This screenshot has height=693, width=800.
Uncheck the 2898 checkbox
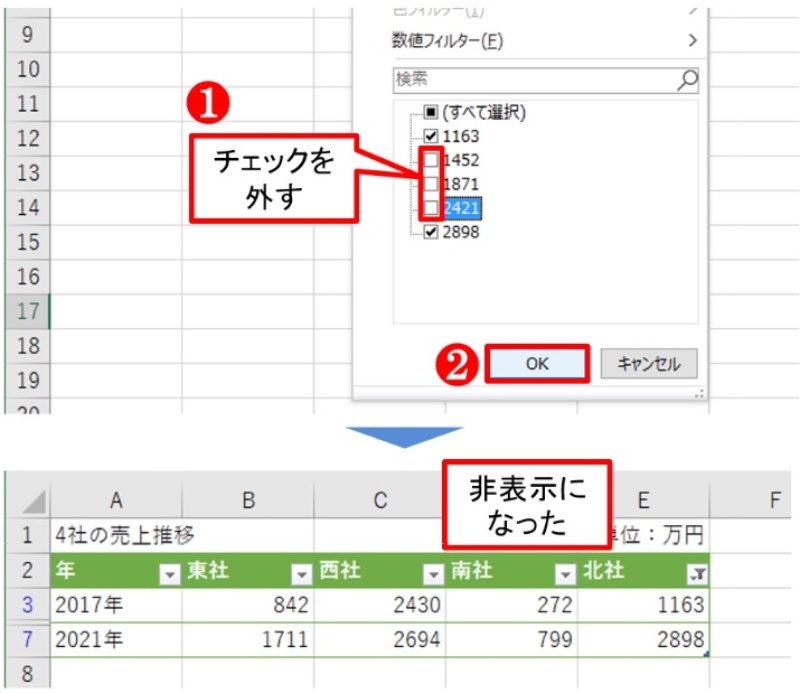click(429, 232)
